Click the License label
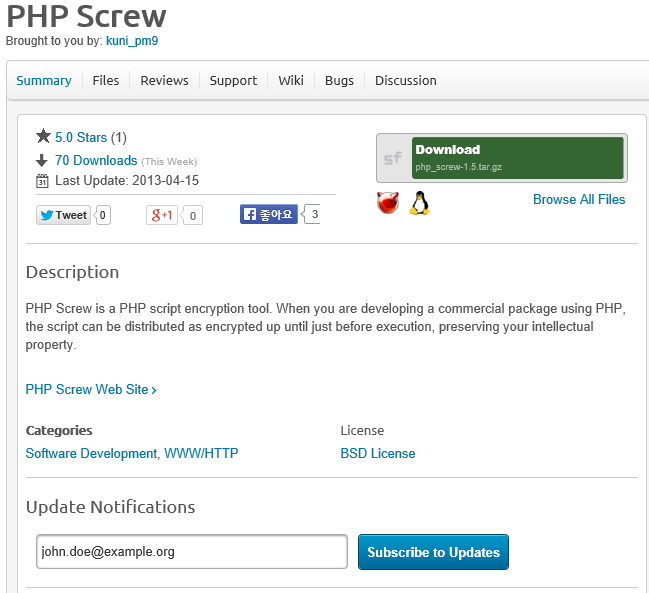The width and height of the screenshot is (649, 593). 362,431
